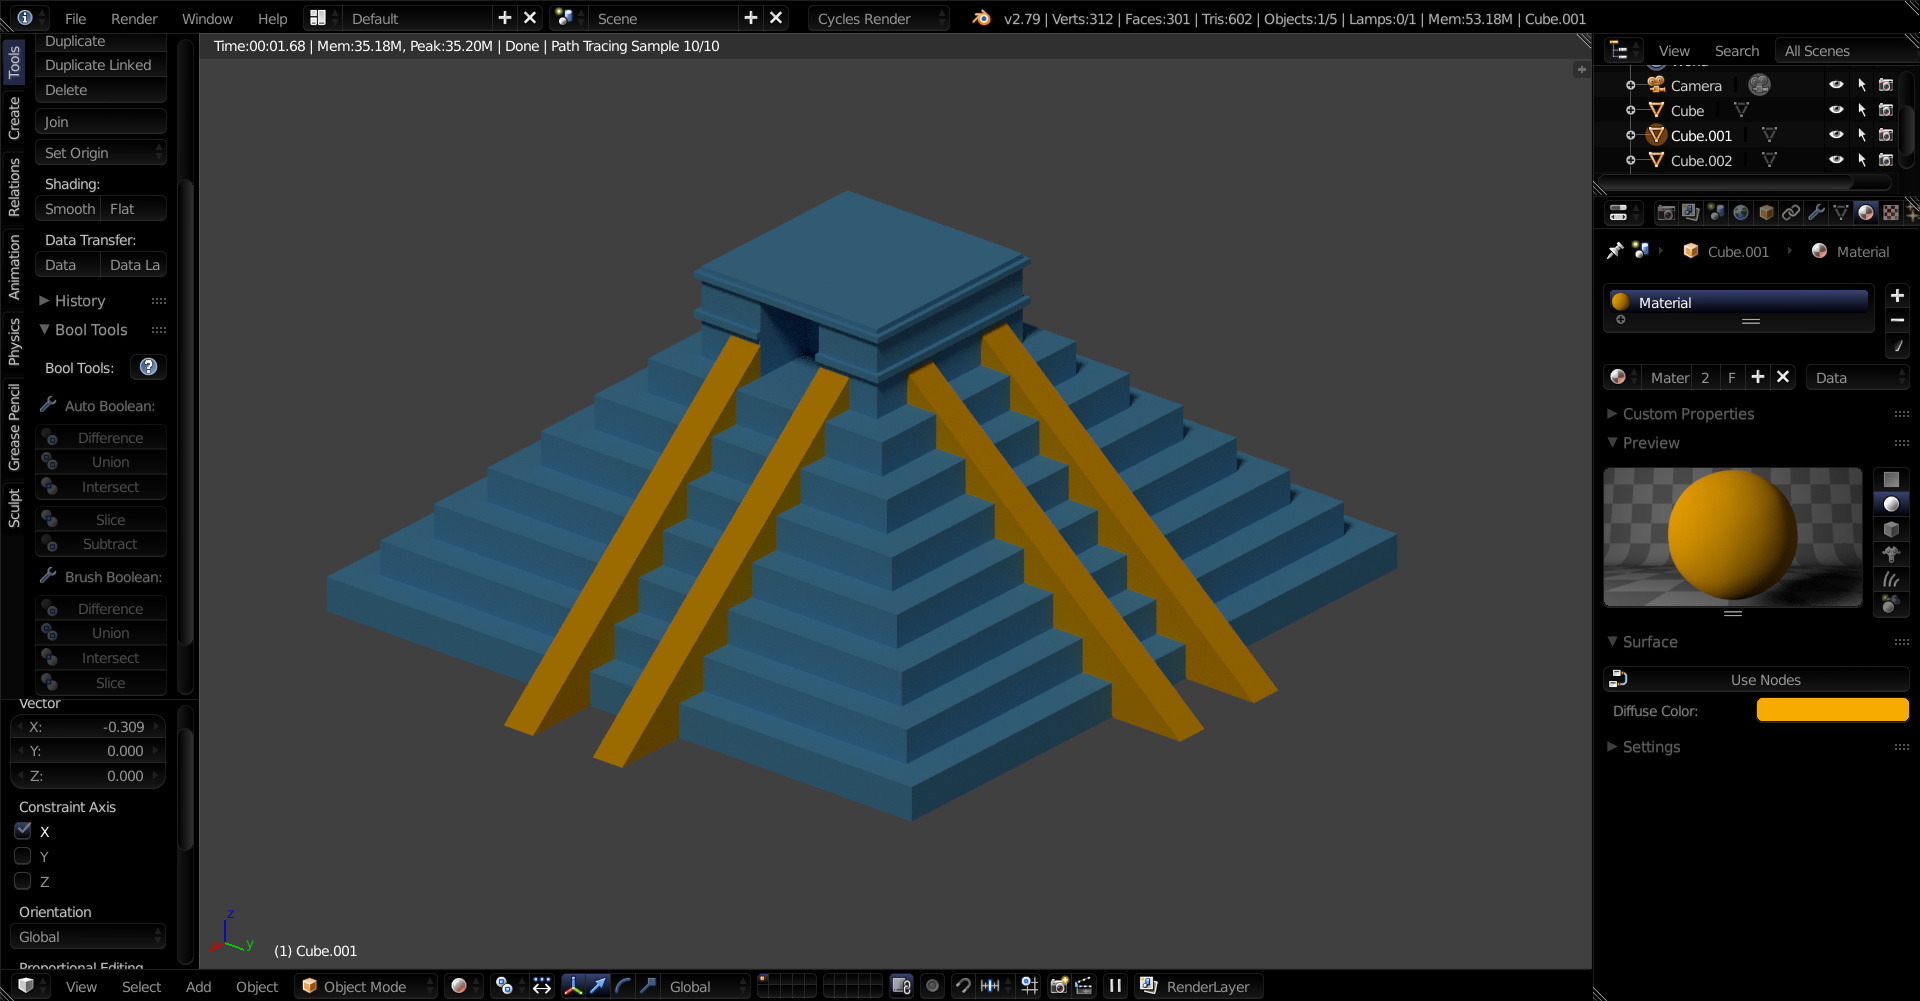This screenshot has height=1001, width=1920.
Task: Open material link Data dropdown
Action: [1858, 377]
